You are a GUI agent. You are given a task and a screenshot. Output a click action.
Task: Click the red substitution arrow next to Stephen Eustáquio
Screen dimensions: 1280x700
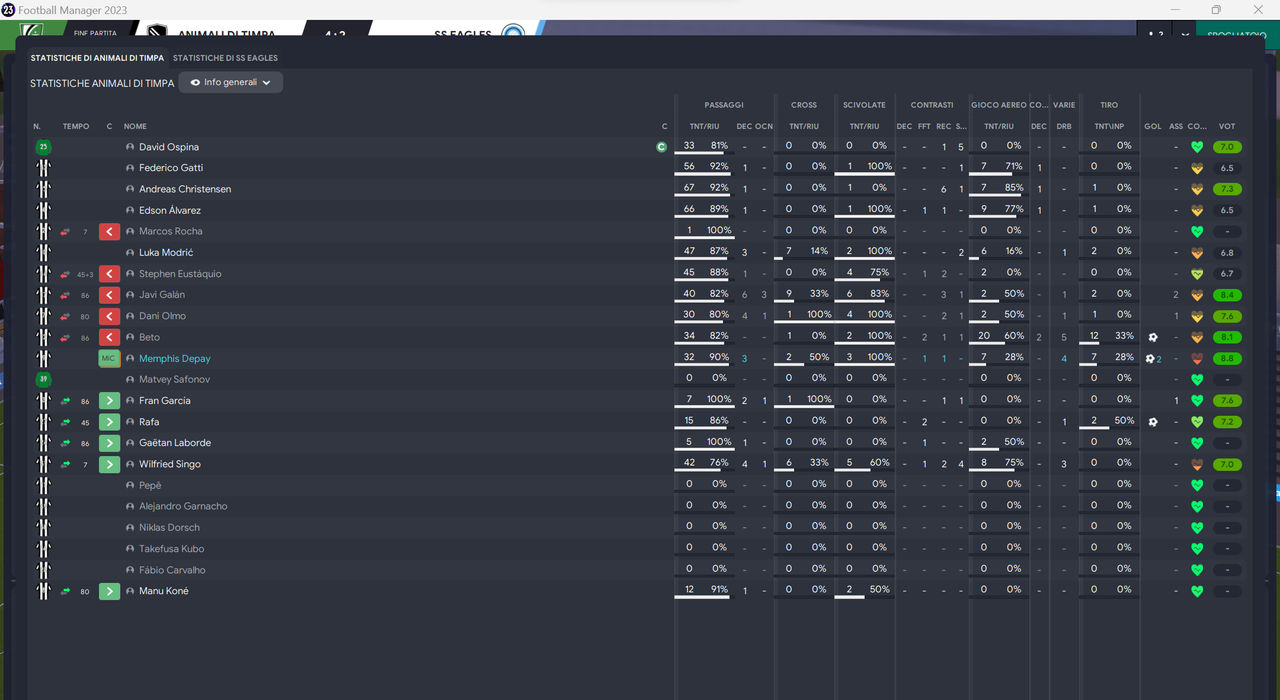109,274
